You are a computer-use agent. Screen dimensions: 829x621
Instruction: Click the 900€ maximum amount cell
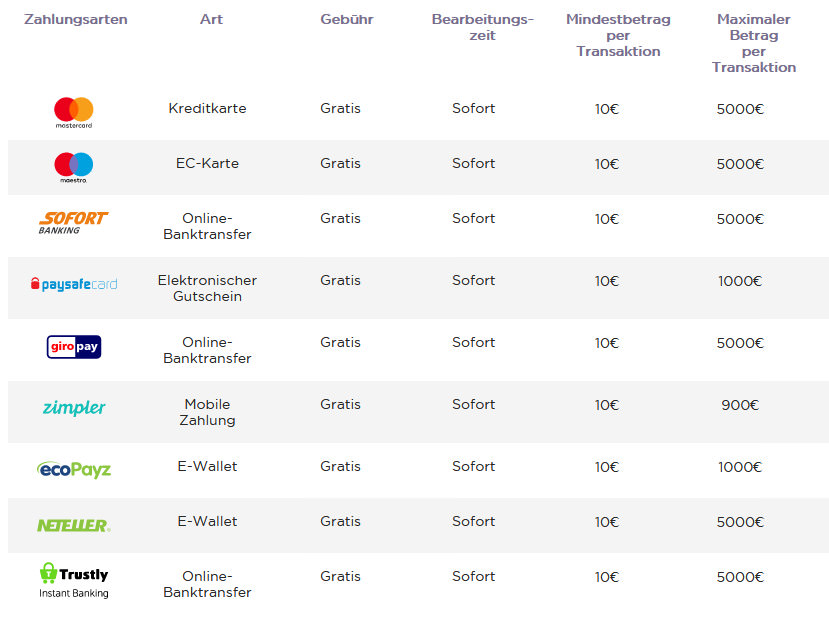[x=740, y=405]
